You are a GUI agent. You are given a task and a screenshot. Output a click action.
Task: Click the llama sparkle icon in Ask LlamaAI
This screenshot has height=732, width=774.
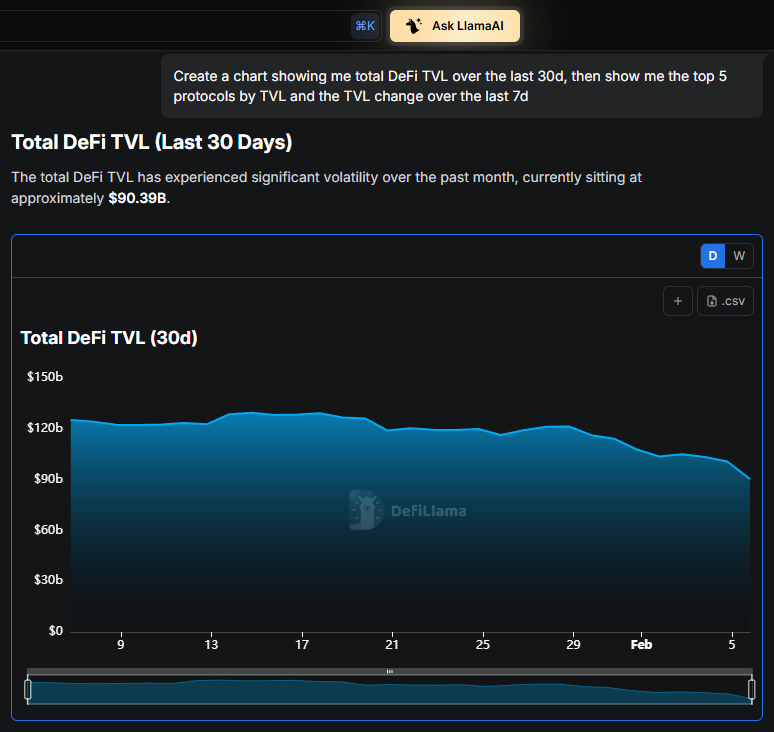(x=414, y=26)
